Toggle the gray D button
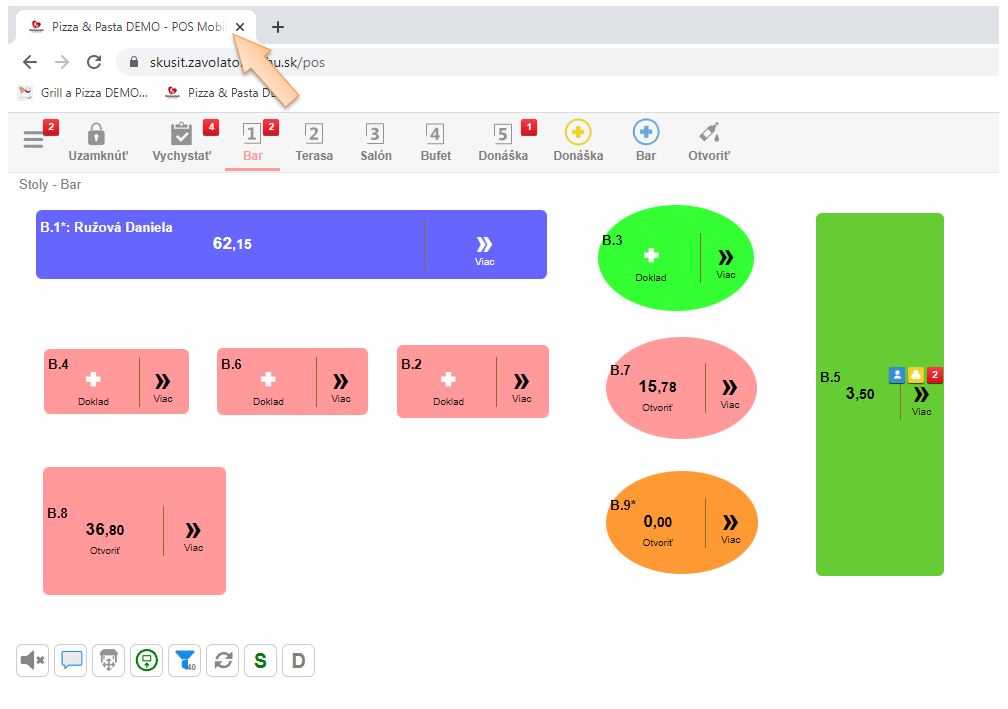Viewport: 1008px width, 709px height. pyautogui.click(x=298, y=660)
